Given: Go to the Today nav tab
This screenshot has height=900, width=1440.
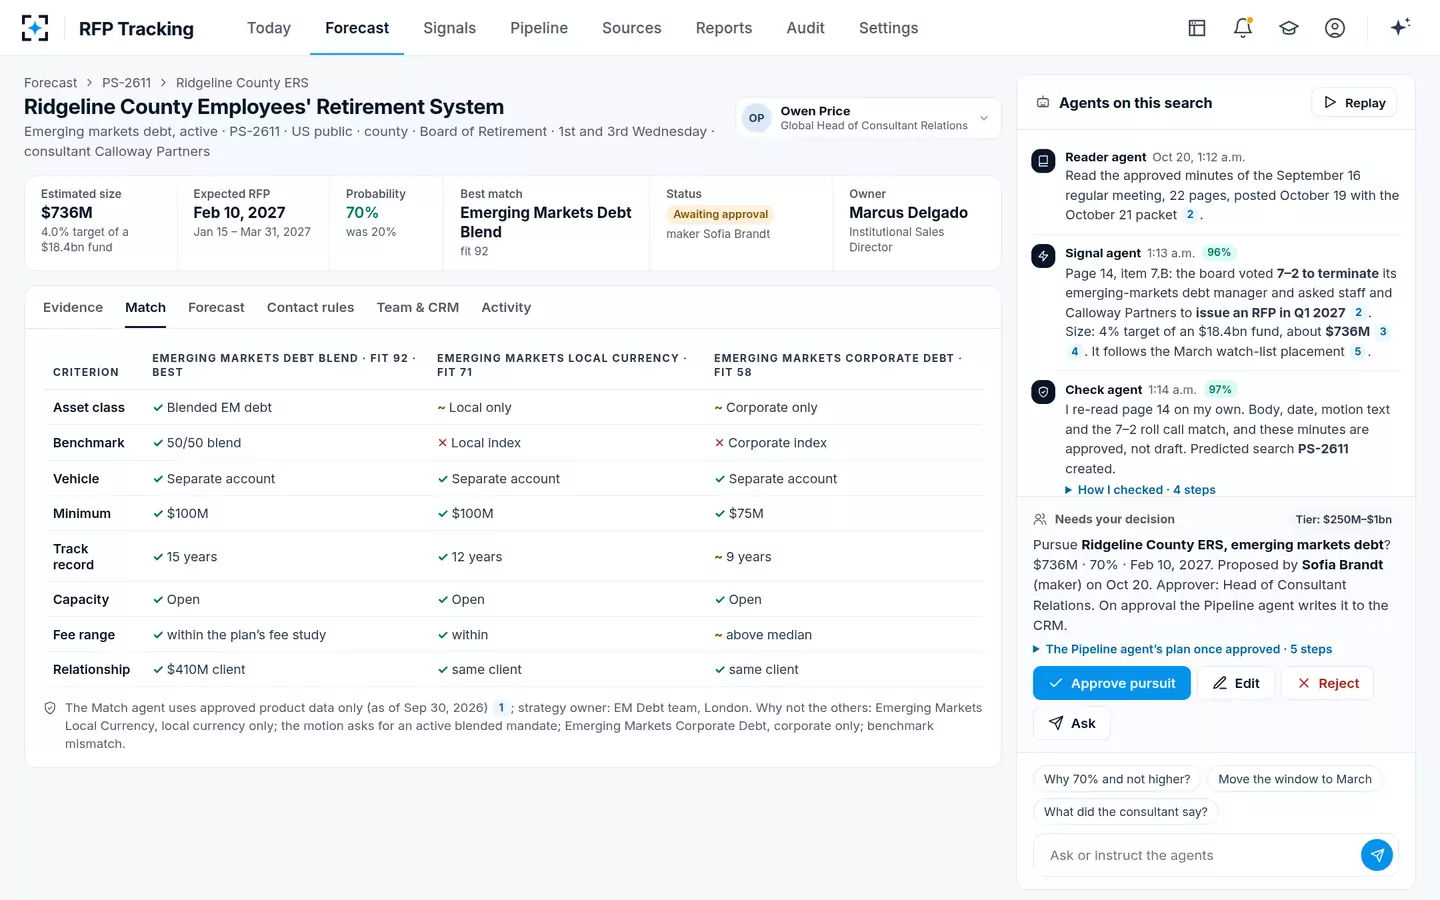Looking at the screenshot, I should tap(269, 28).
